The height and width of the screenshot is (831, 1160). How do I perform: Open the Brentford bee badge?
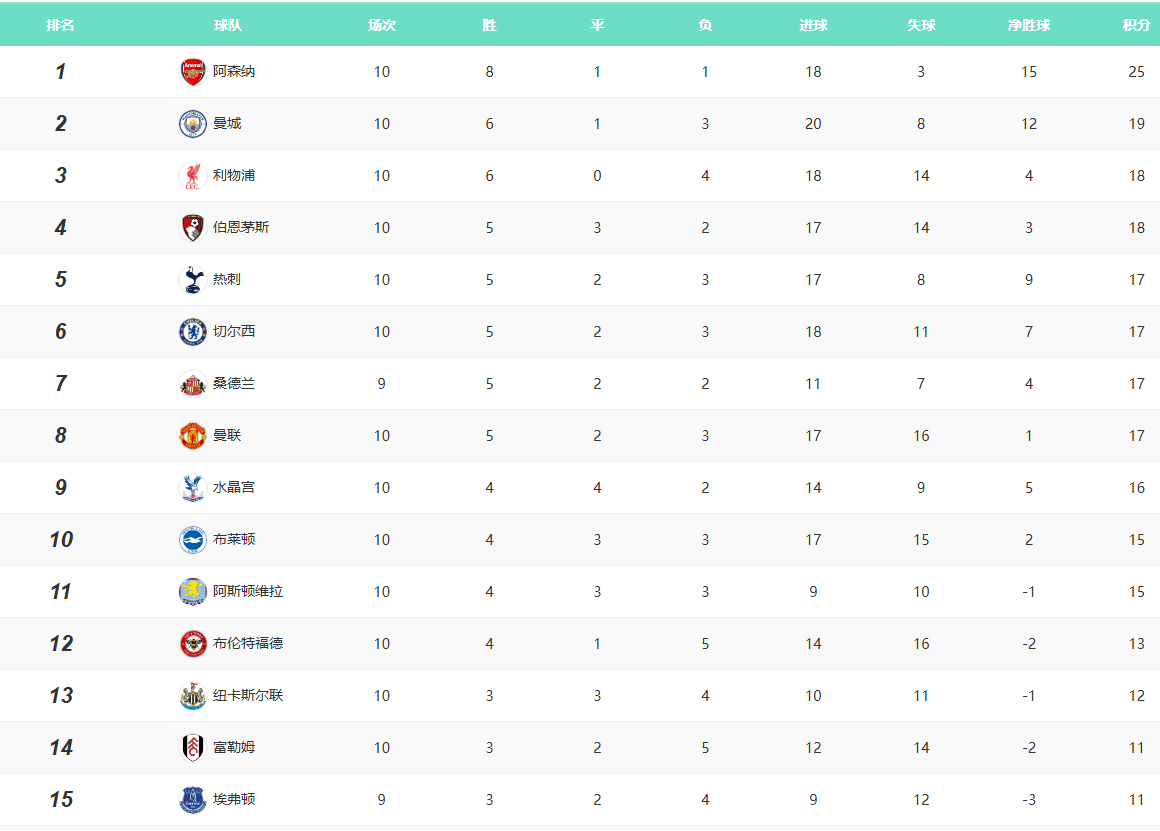tap(193, 644)
